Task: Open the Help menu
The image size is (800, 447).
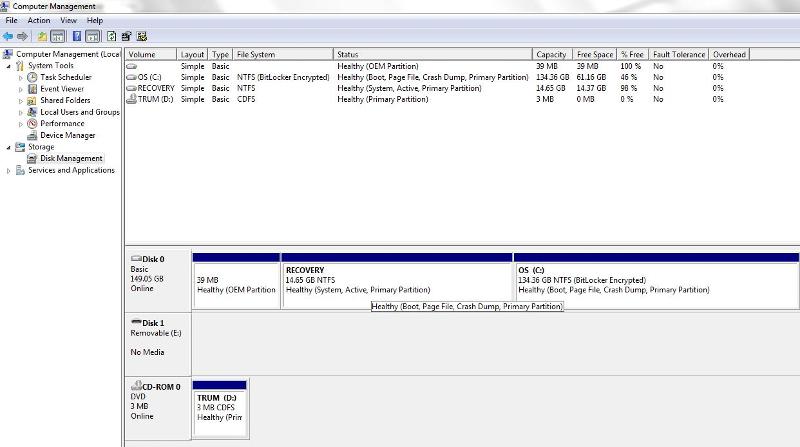Action: coord(95,20)
